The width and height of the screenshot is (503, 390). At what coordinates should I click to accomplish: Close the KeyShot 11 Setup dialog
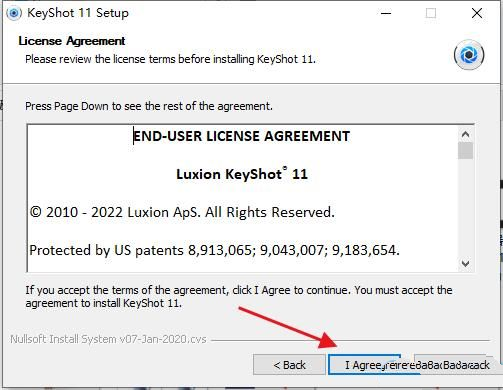(x=477, y=13)
